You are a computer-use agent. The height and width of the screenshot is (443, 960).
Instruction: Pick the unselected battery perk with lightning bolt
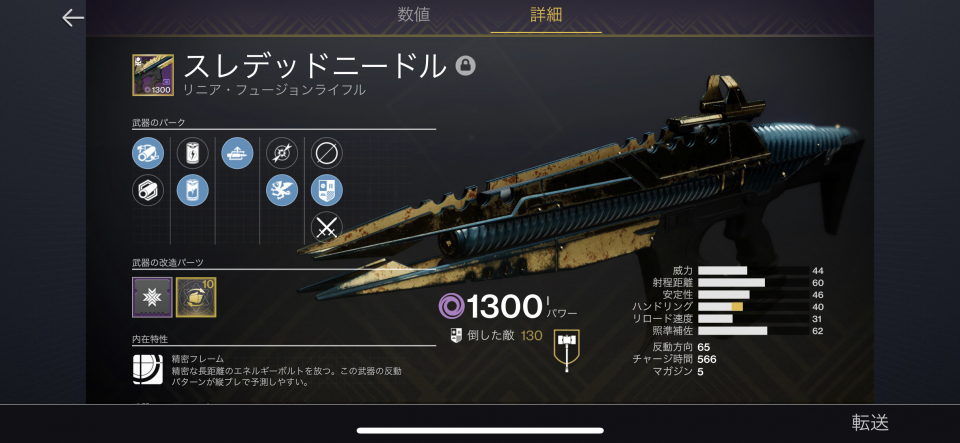tap(193, 153)
